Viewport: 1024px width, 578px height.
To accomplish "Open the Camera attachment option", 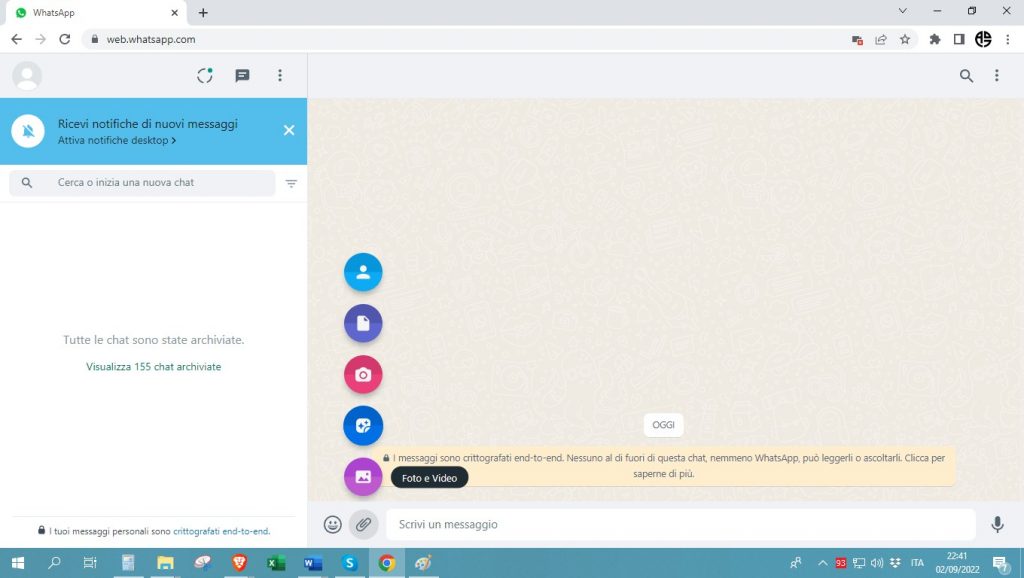I will coord(363,375).
